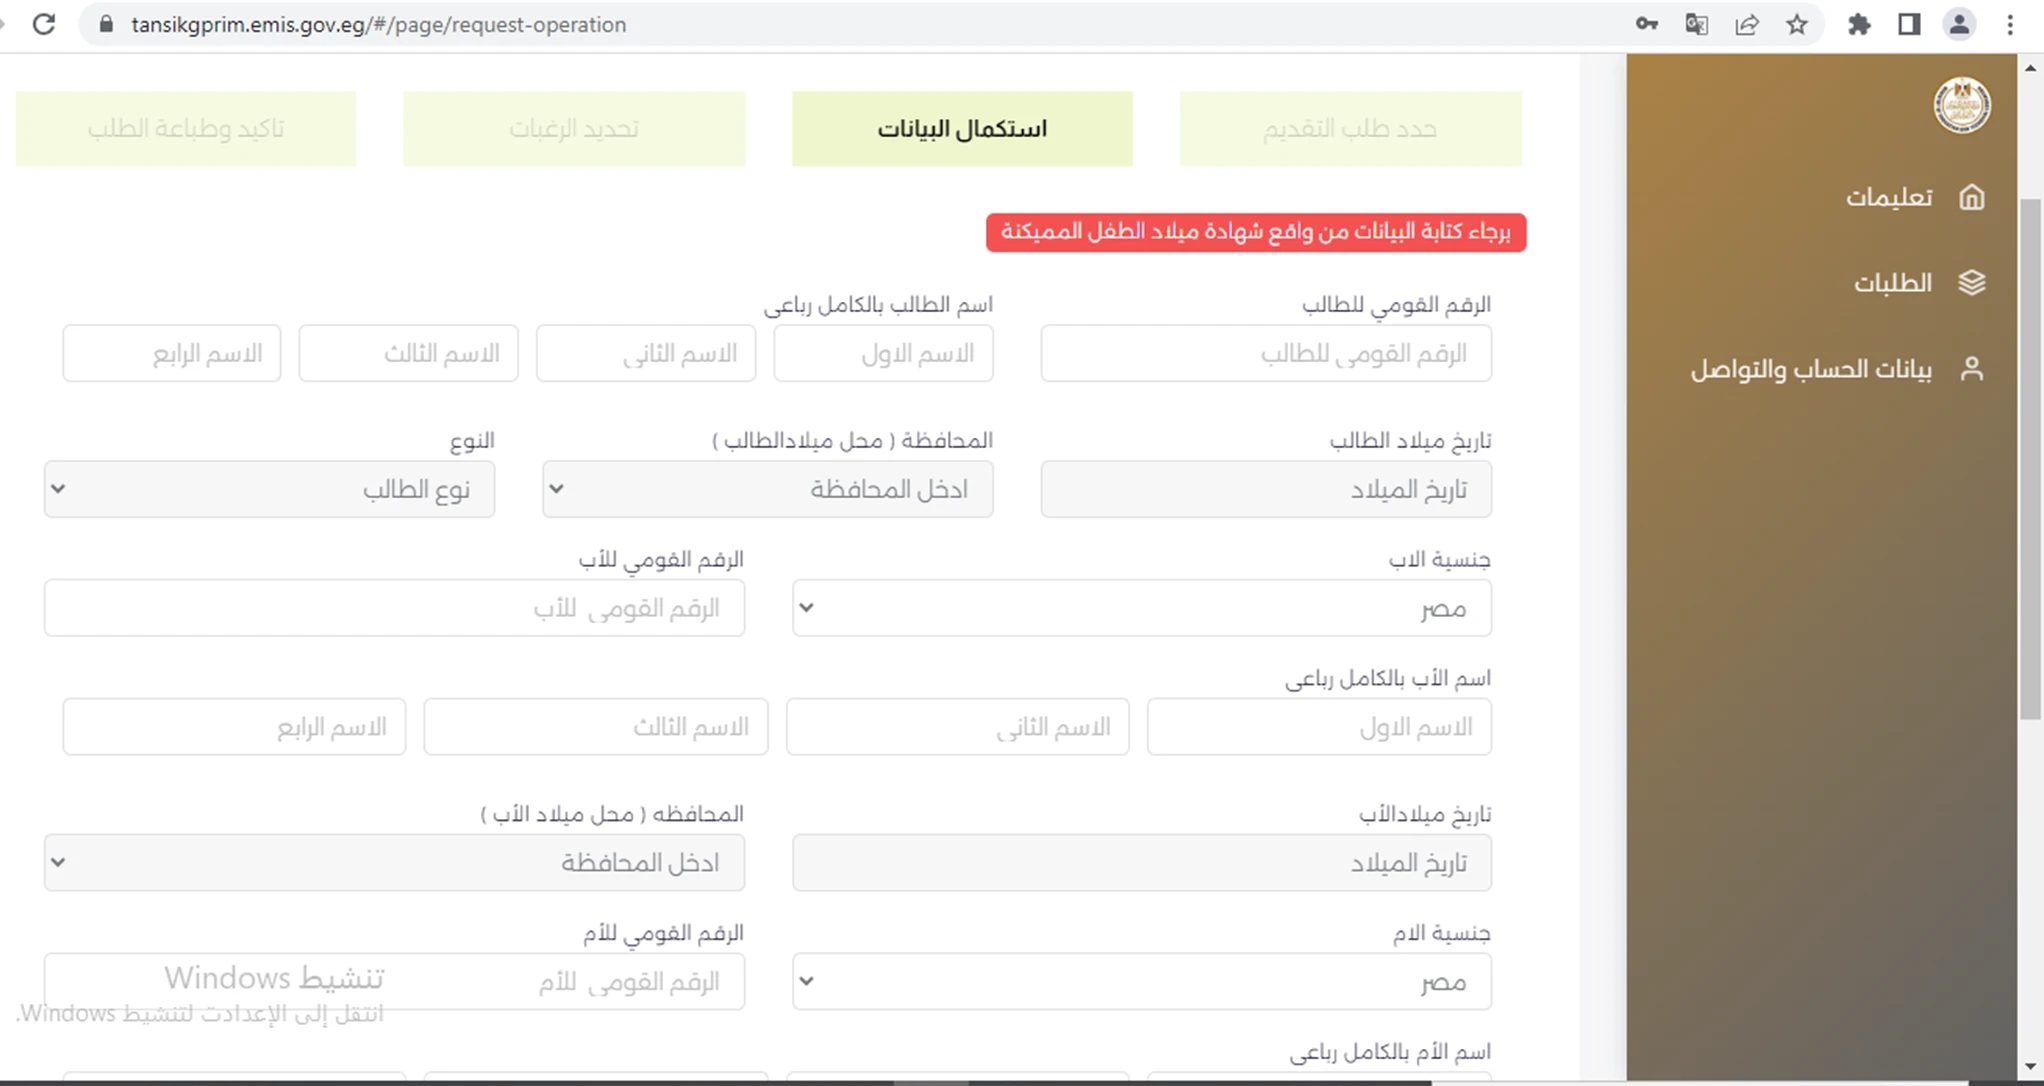Image resolution: width=2044 pixels, height=1086 pixels.
Task: Click the layers icon beside الطلبات
Action: (1971, 283)
